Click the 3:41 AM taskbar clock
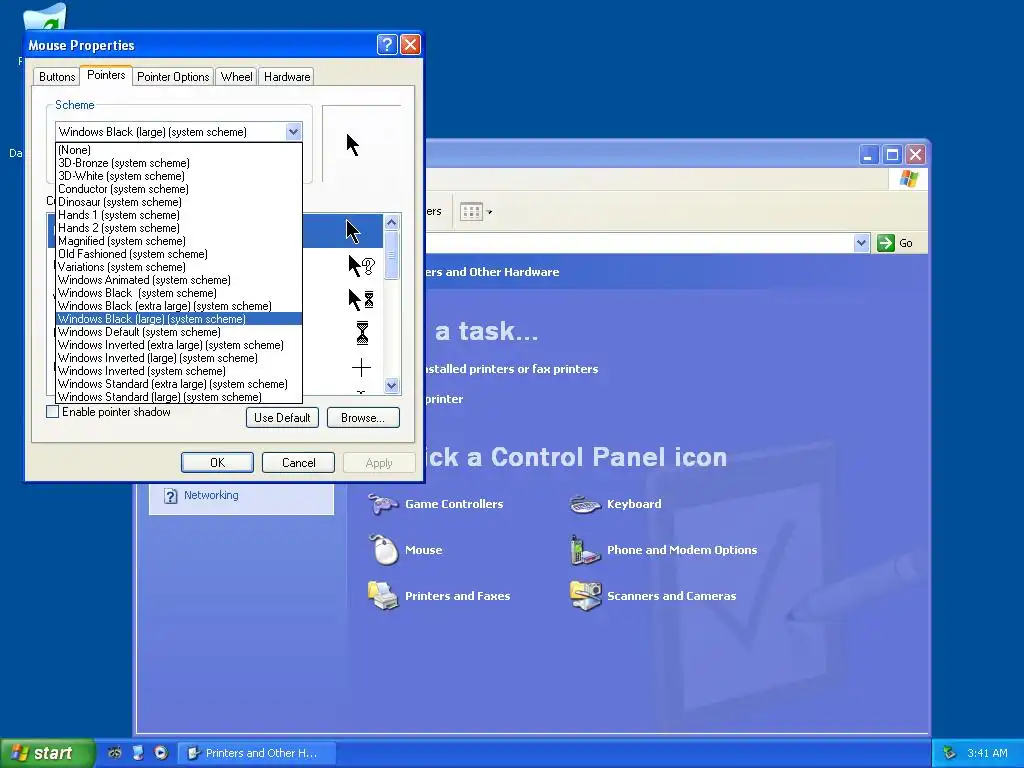The width and height of the screenshot is (1024, 768). (x=987, y=753)
